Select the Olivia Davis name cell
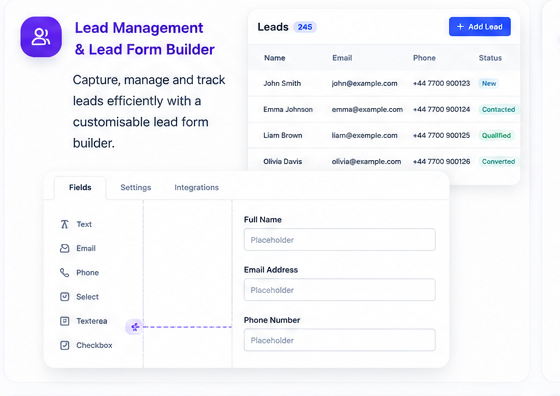Viewport: 560px width, 396px height. 282,161
